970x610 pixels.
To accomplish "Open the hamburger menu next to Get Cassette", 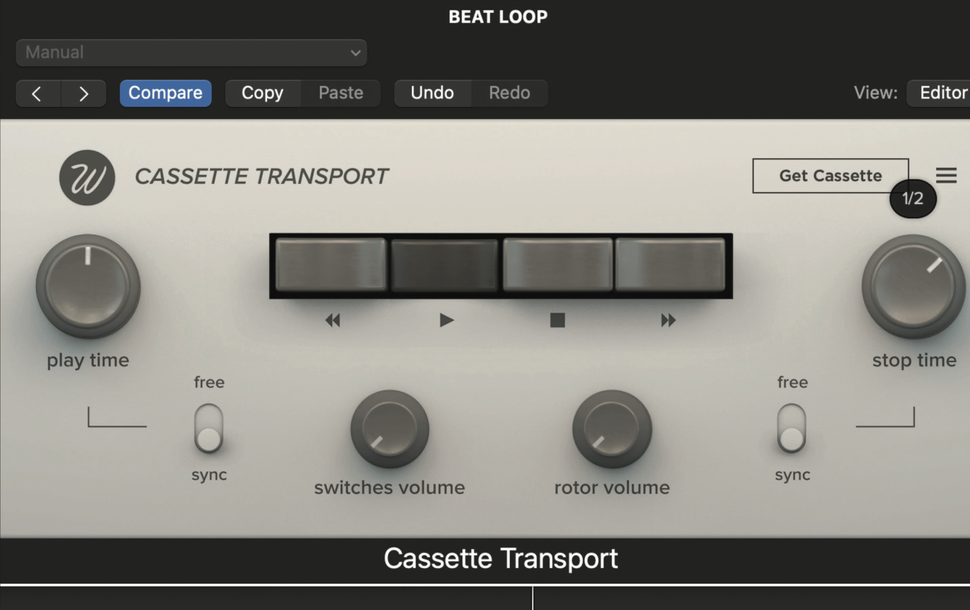I will [946, 174].
